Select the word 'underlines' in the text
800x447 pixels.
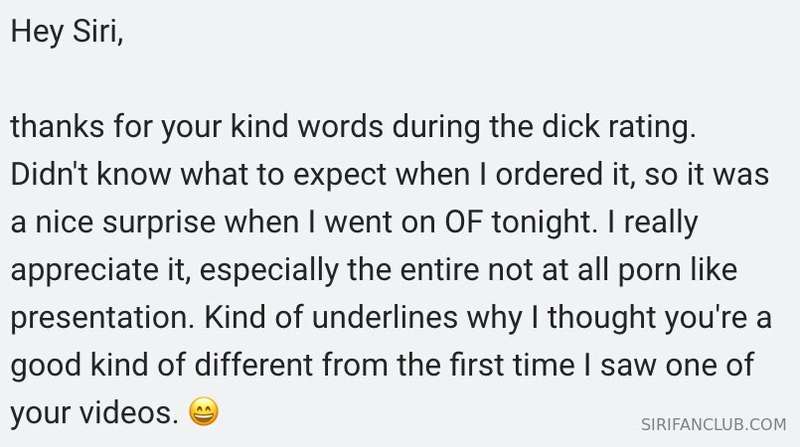click(x=385, y=317)
